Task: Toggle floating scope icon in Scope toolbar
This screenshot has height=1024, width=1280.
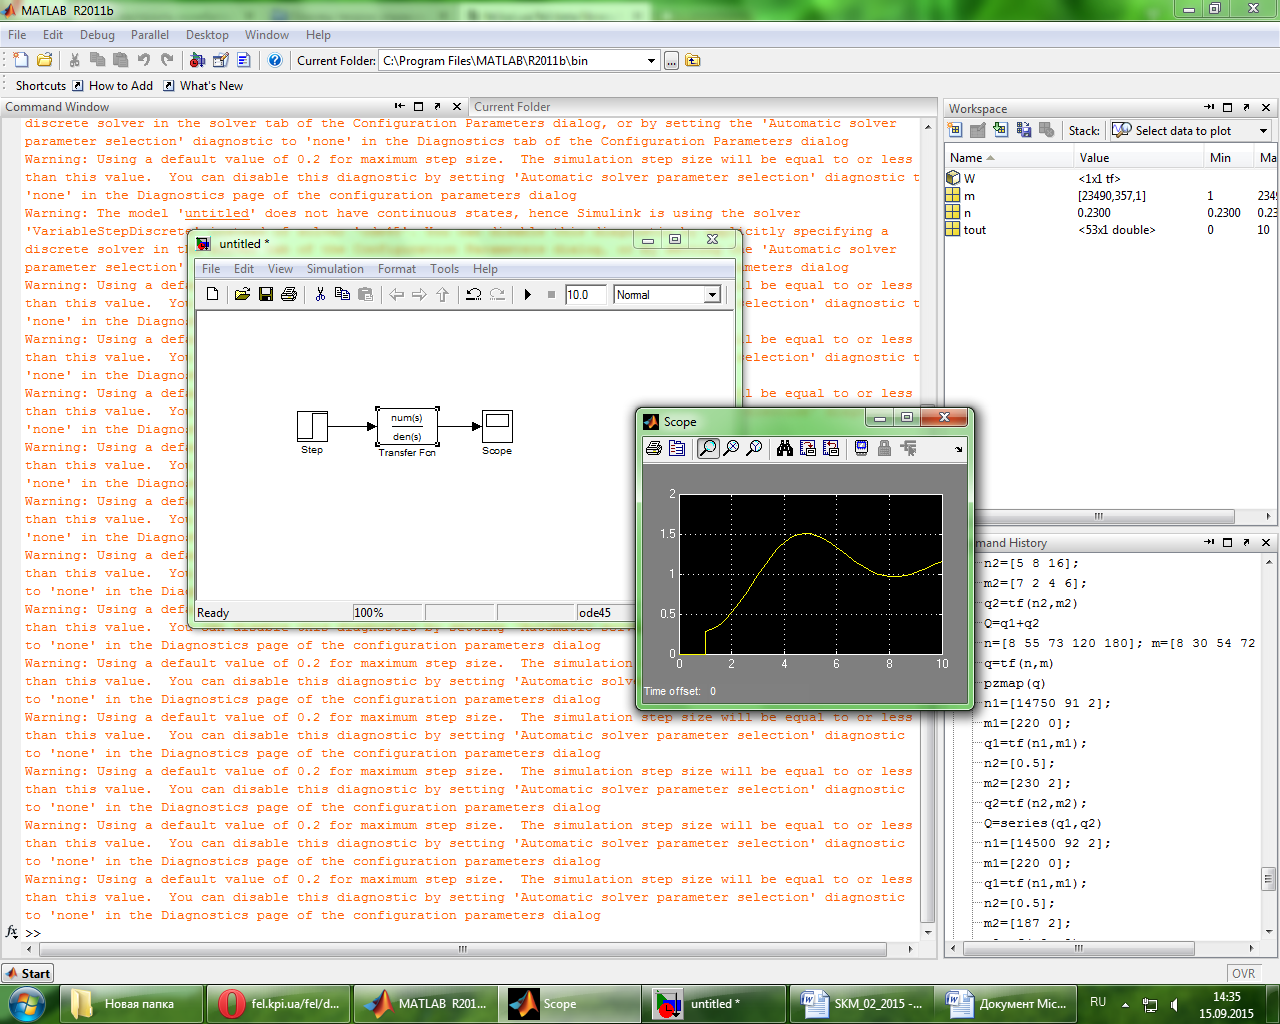Action: point(861,448)
